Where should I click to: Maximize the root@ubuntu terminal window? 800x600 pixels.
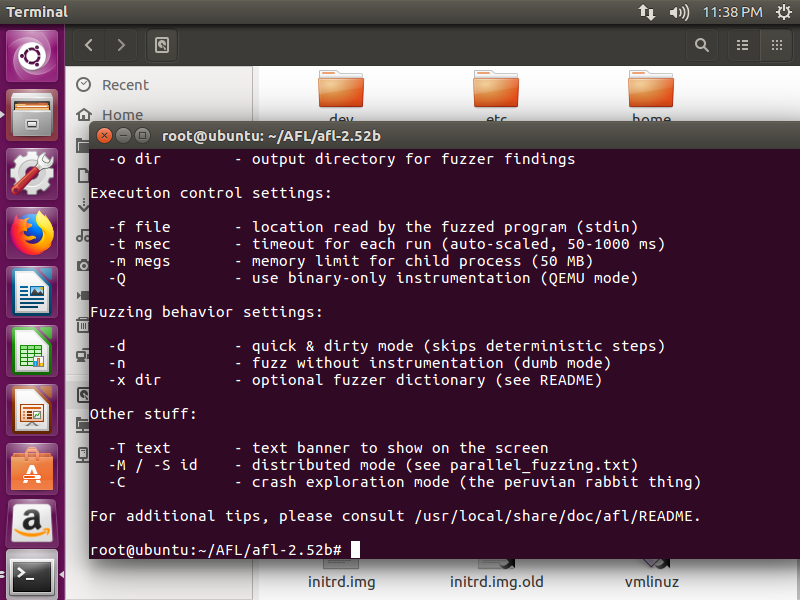pyautogui.click(x=142, y=136)
